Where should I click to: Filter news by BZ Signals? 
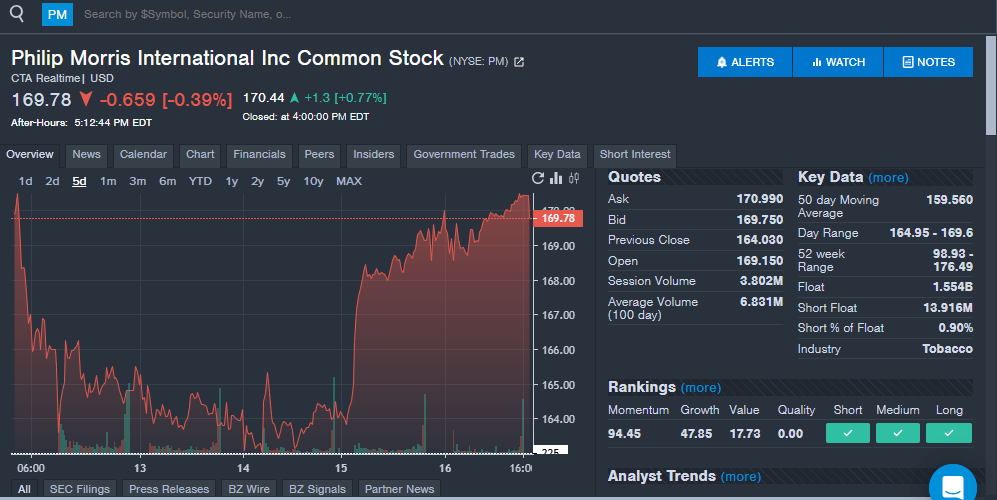point(317,489)
